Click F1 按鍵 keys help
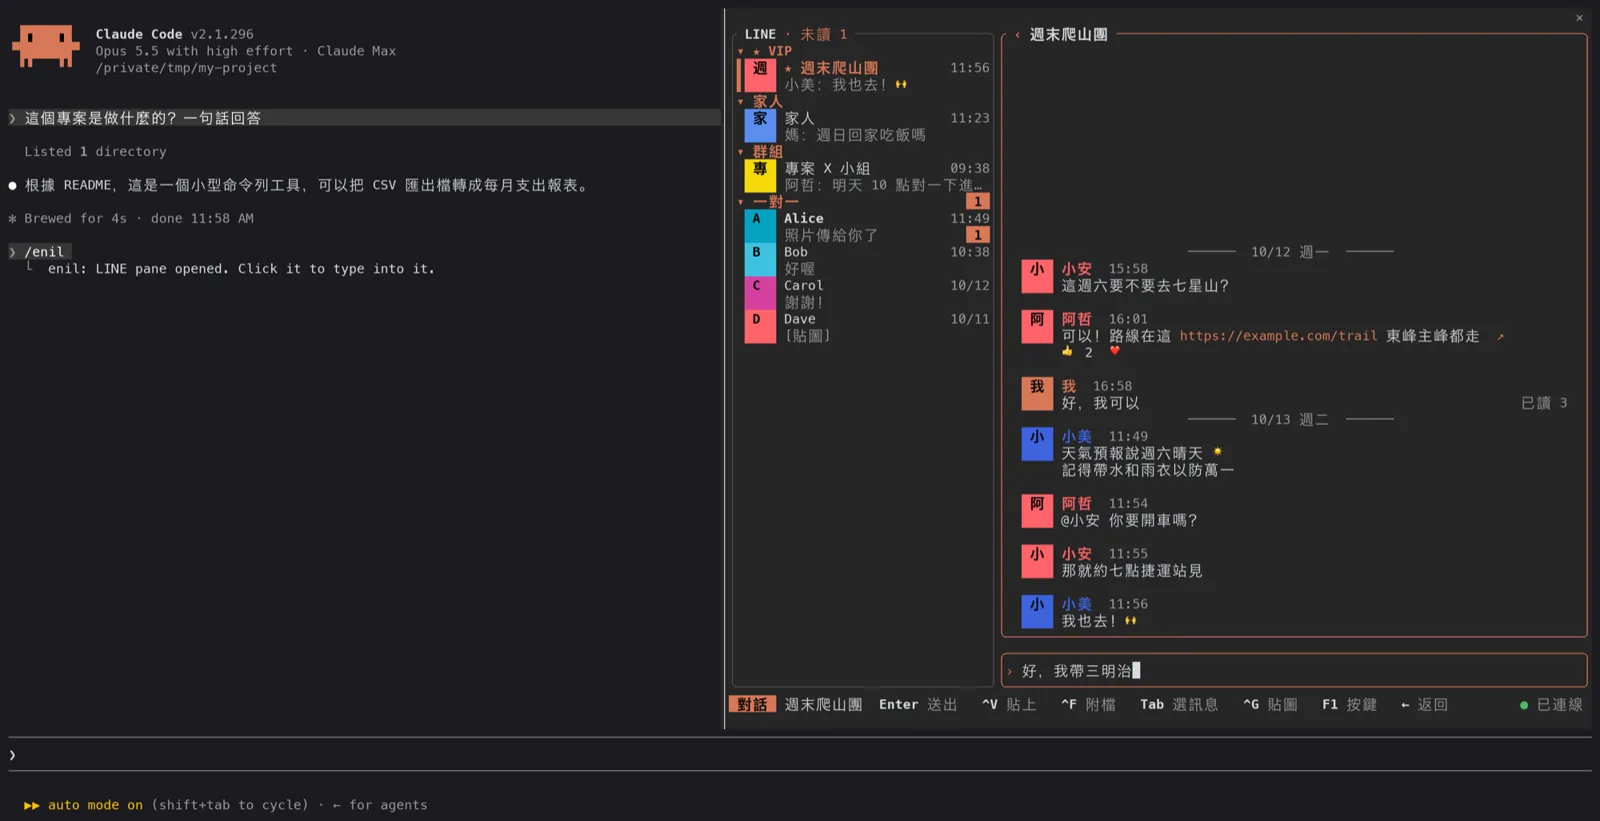Image resolution: width=1600 pixels, height=821 pixels. (1349, 705)
